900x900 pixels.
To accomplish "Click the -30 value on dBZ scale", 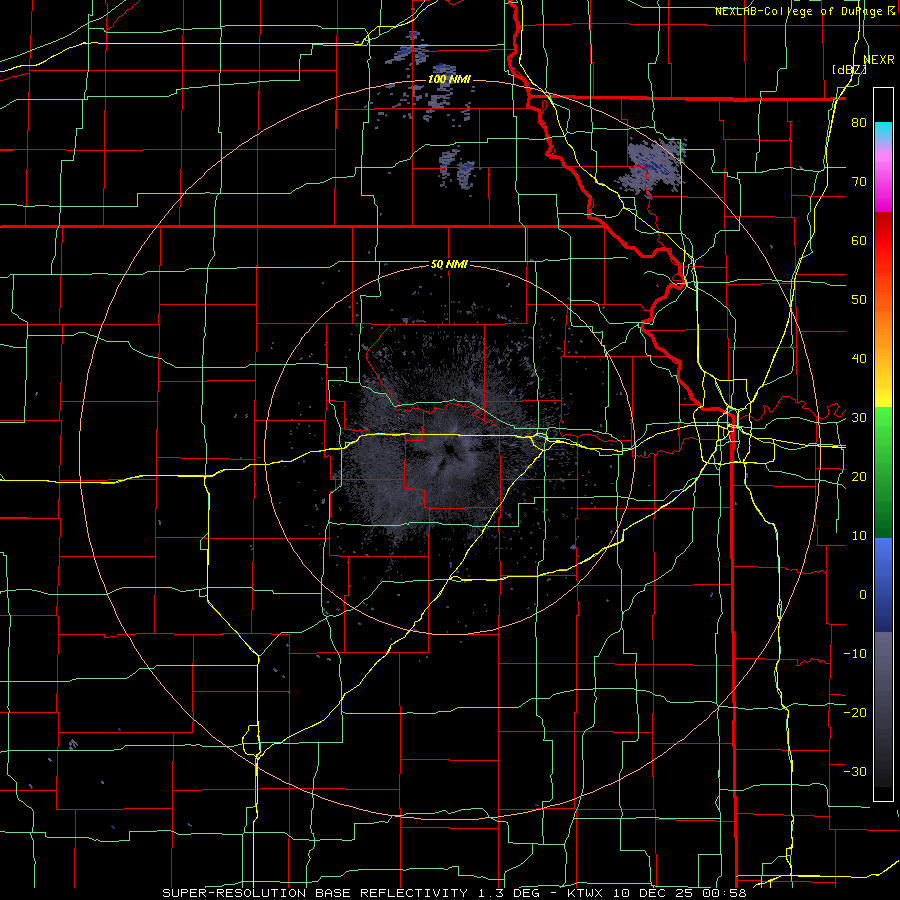I will 855,771.
